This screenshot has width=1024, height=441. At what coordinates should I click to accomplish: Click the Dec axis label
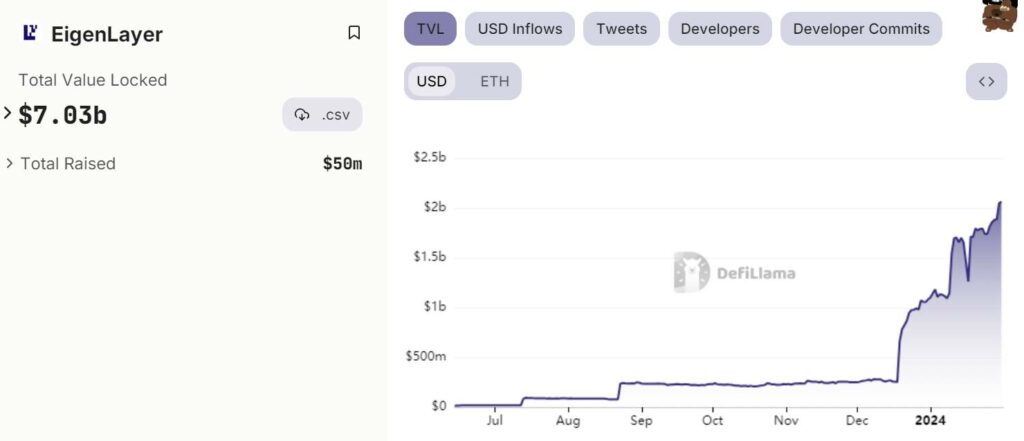[x=857, y=420]
